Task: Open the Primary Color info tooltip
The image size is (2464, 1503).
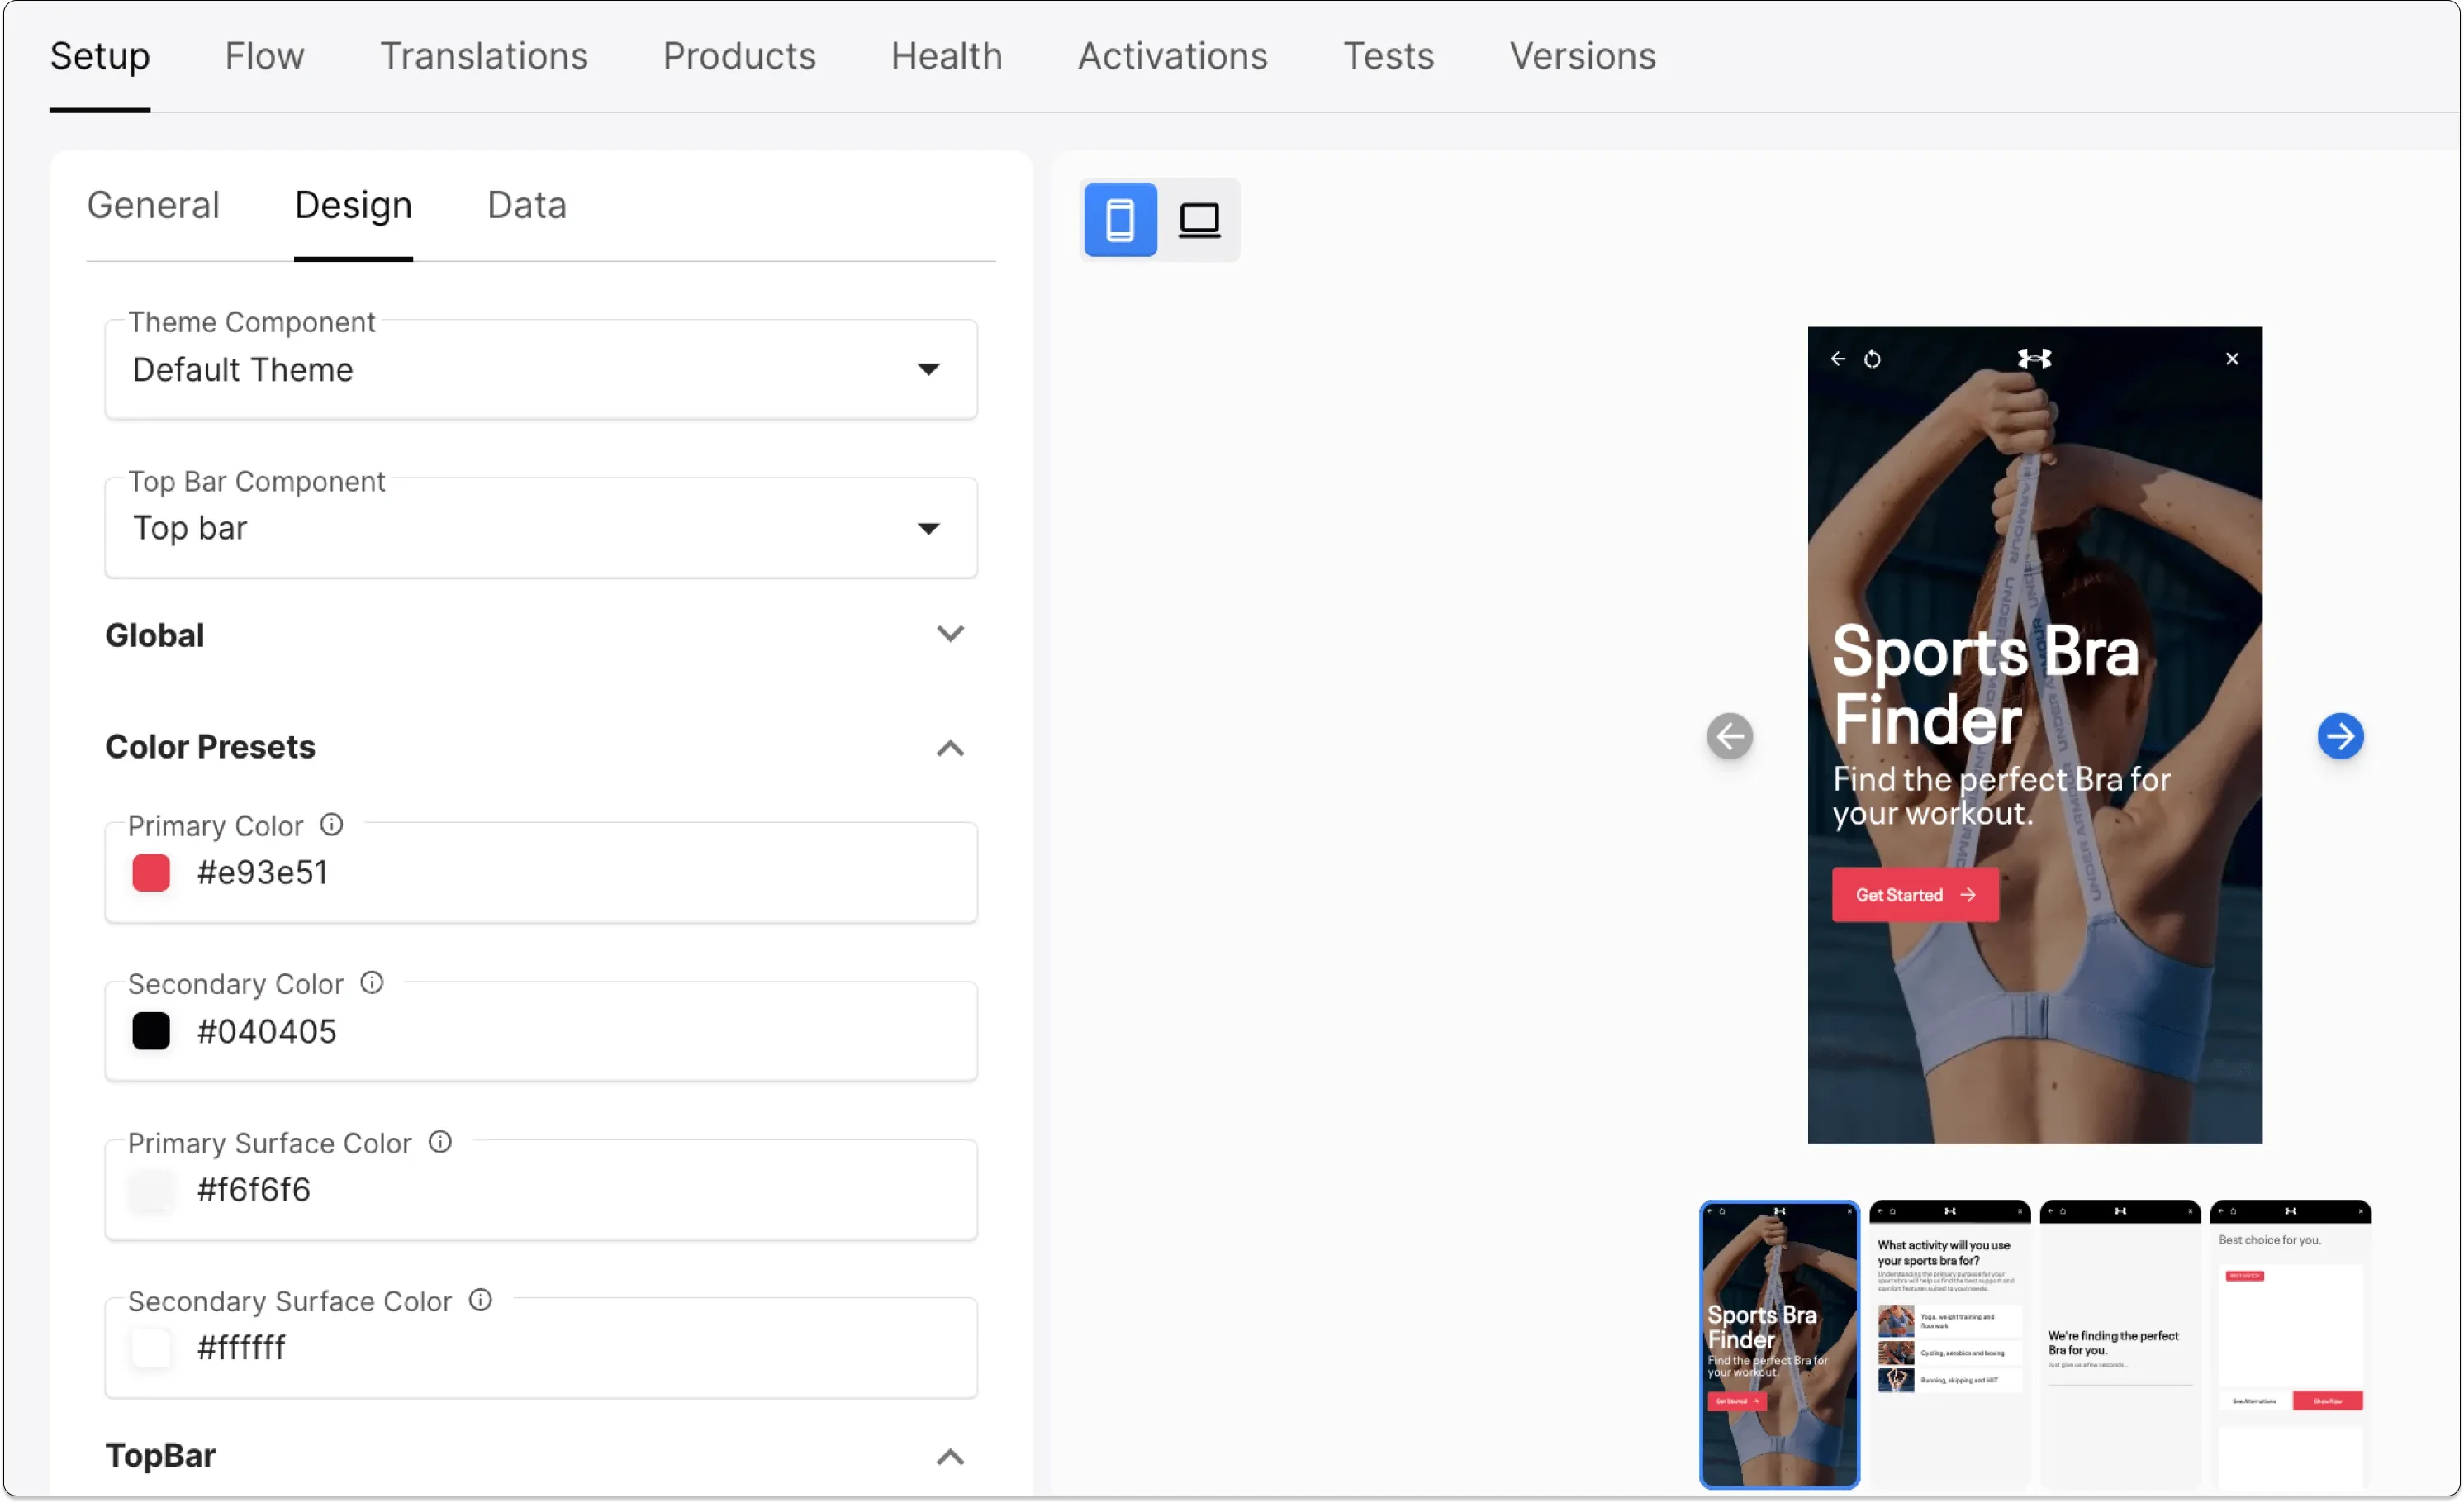Action: (331, 824)
